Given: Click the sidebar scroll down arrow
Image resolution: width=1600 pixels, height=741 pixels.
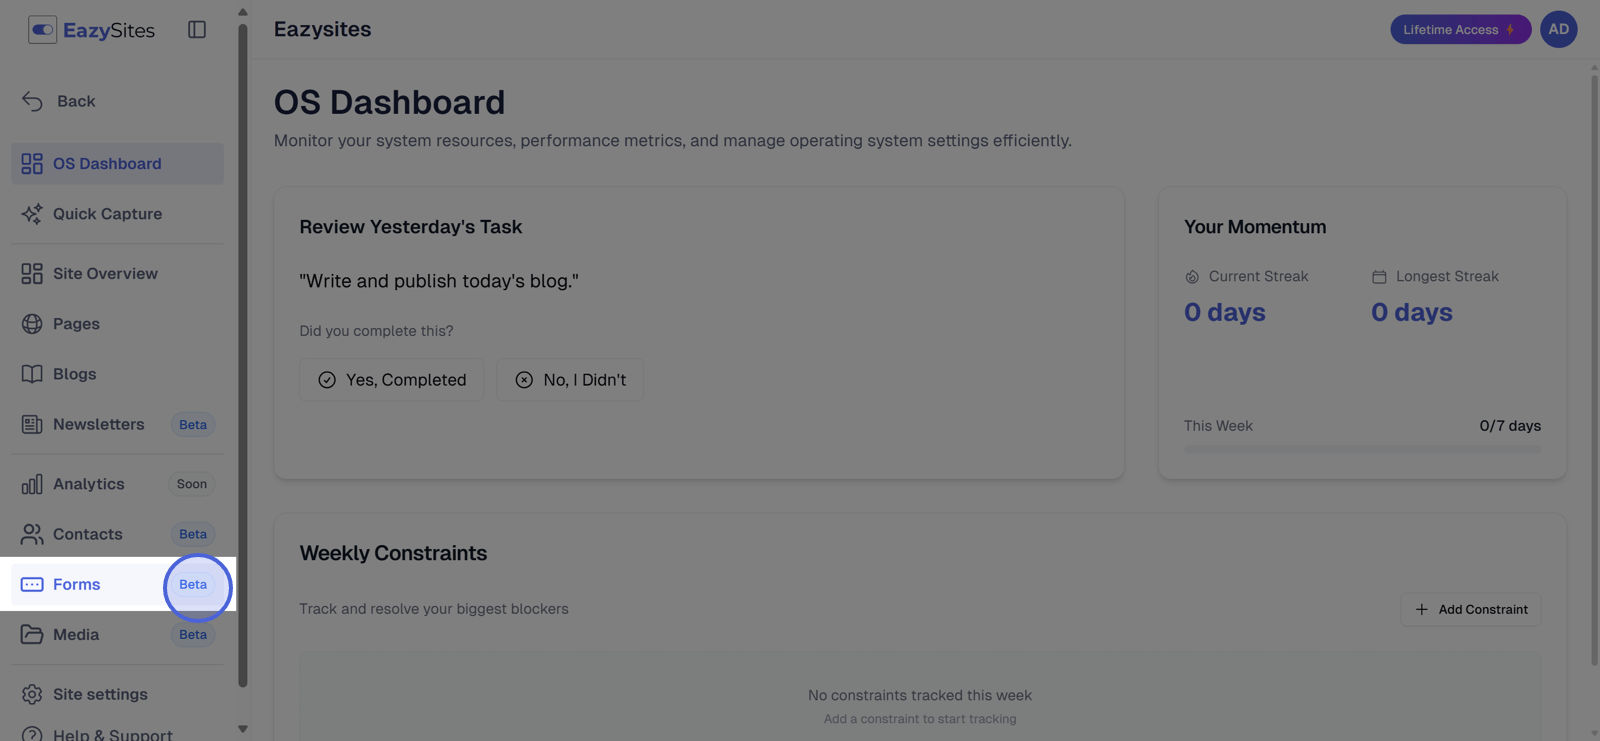Looking at the screenshot, I should click(242, 729).
